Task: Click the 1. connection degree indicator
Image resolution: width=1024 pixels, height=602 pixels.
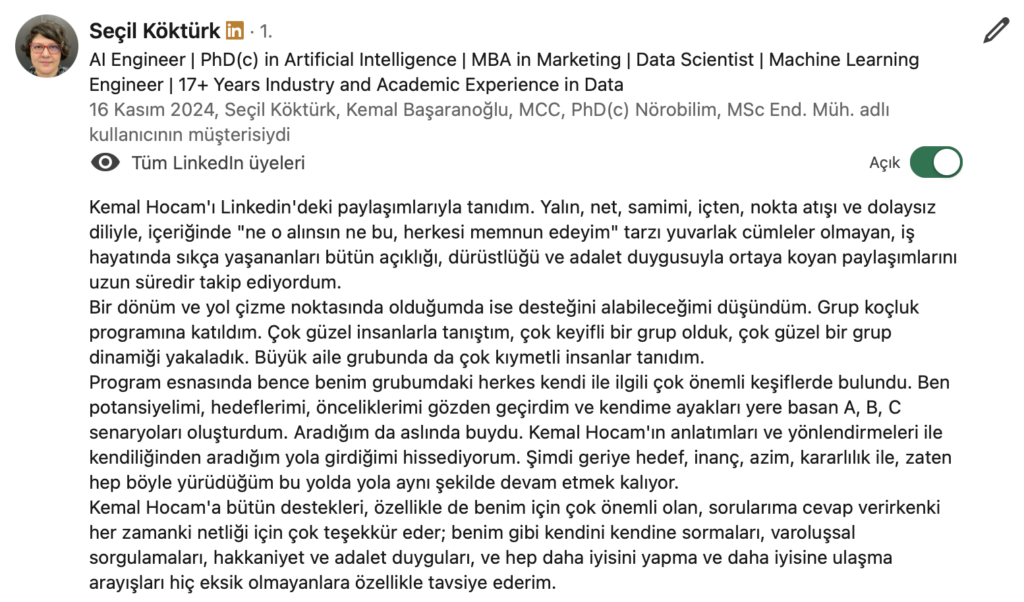Action: (266, 32)
